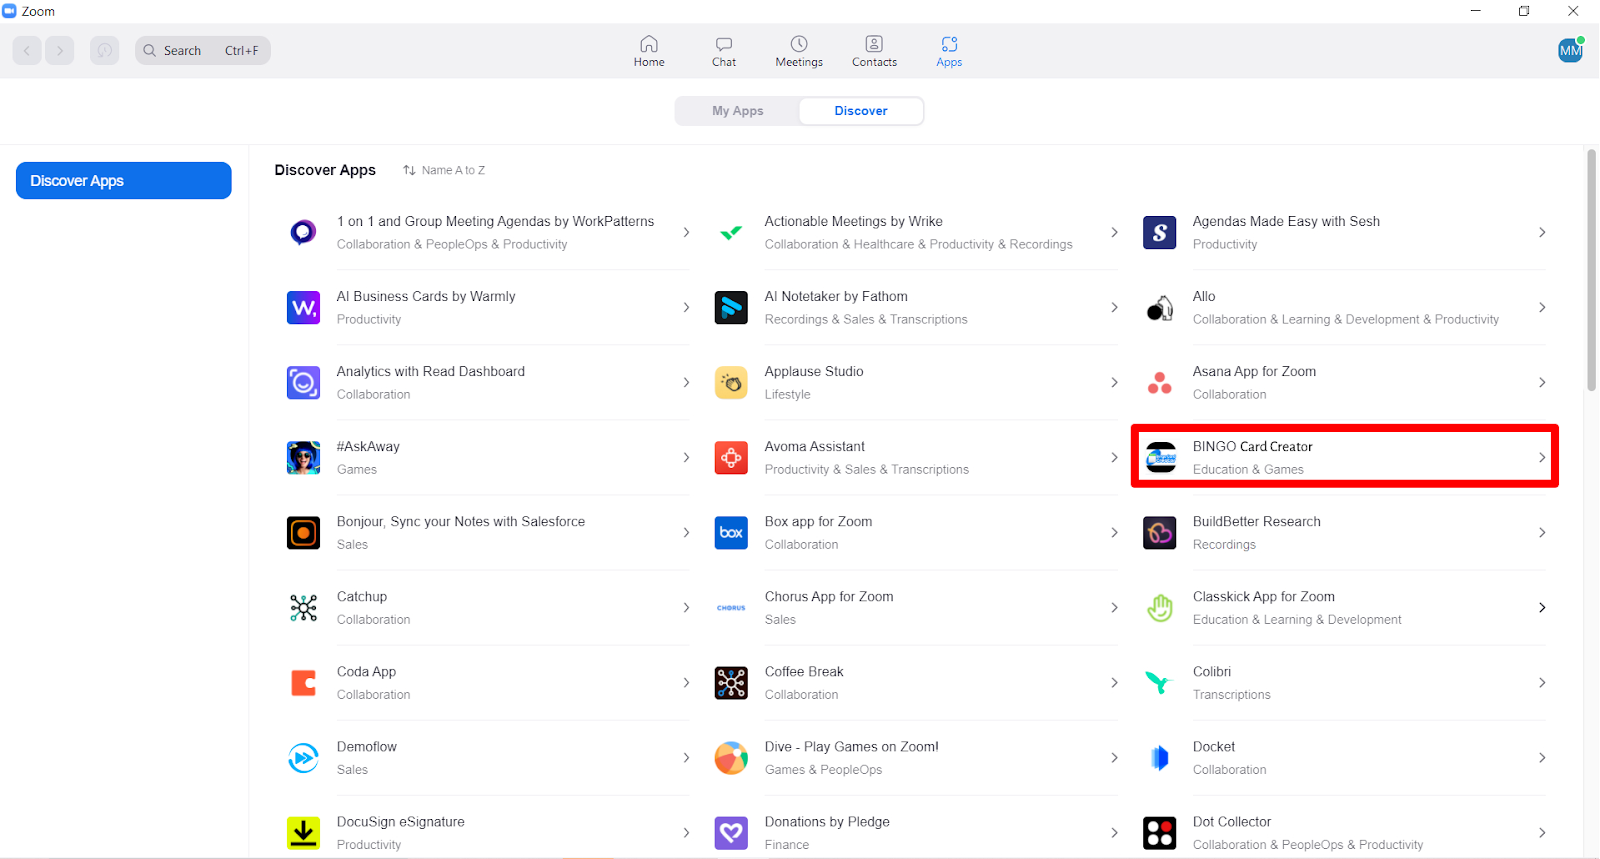Open the WorkPatterns app icon
1600x859 pixels.
point(303,233)
